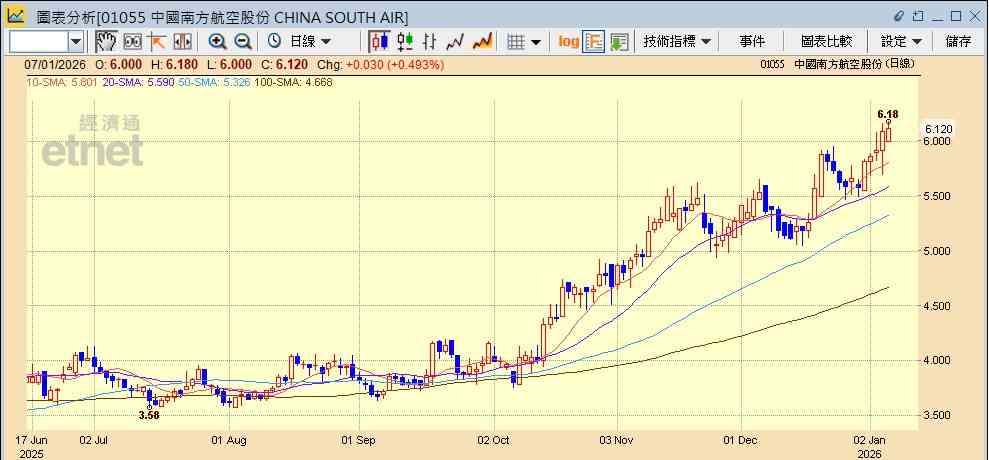Image resolution: width=989 pixels, height=460 pixels.
Task: Open the grid options dropdown arrow
Action: click(x=536, y=42)
